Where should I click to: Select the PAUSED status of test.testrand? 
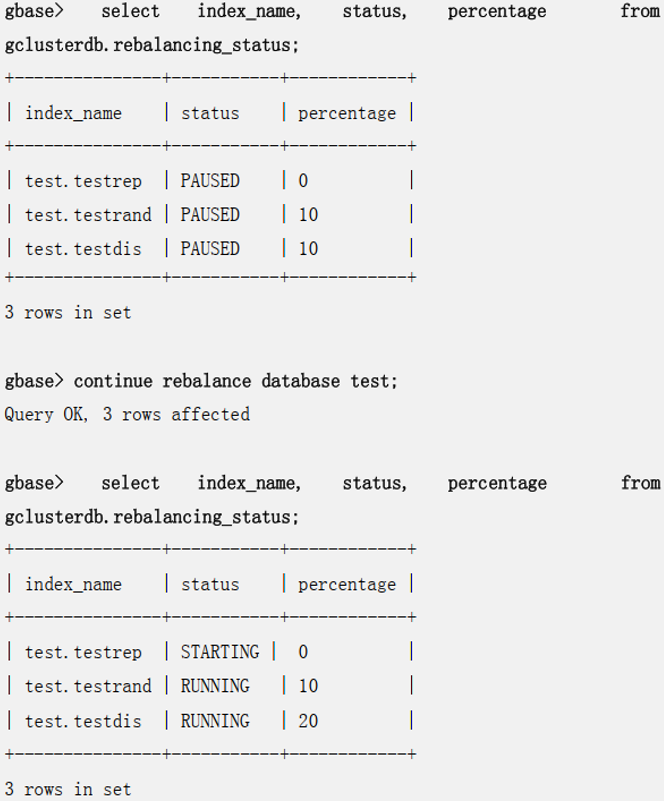[x=210, y=215]
